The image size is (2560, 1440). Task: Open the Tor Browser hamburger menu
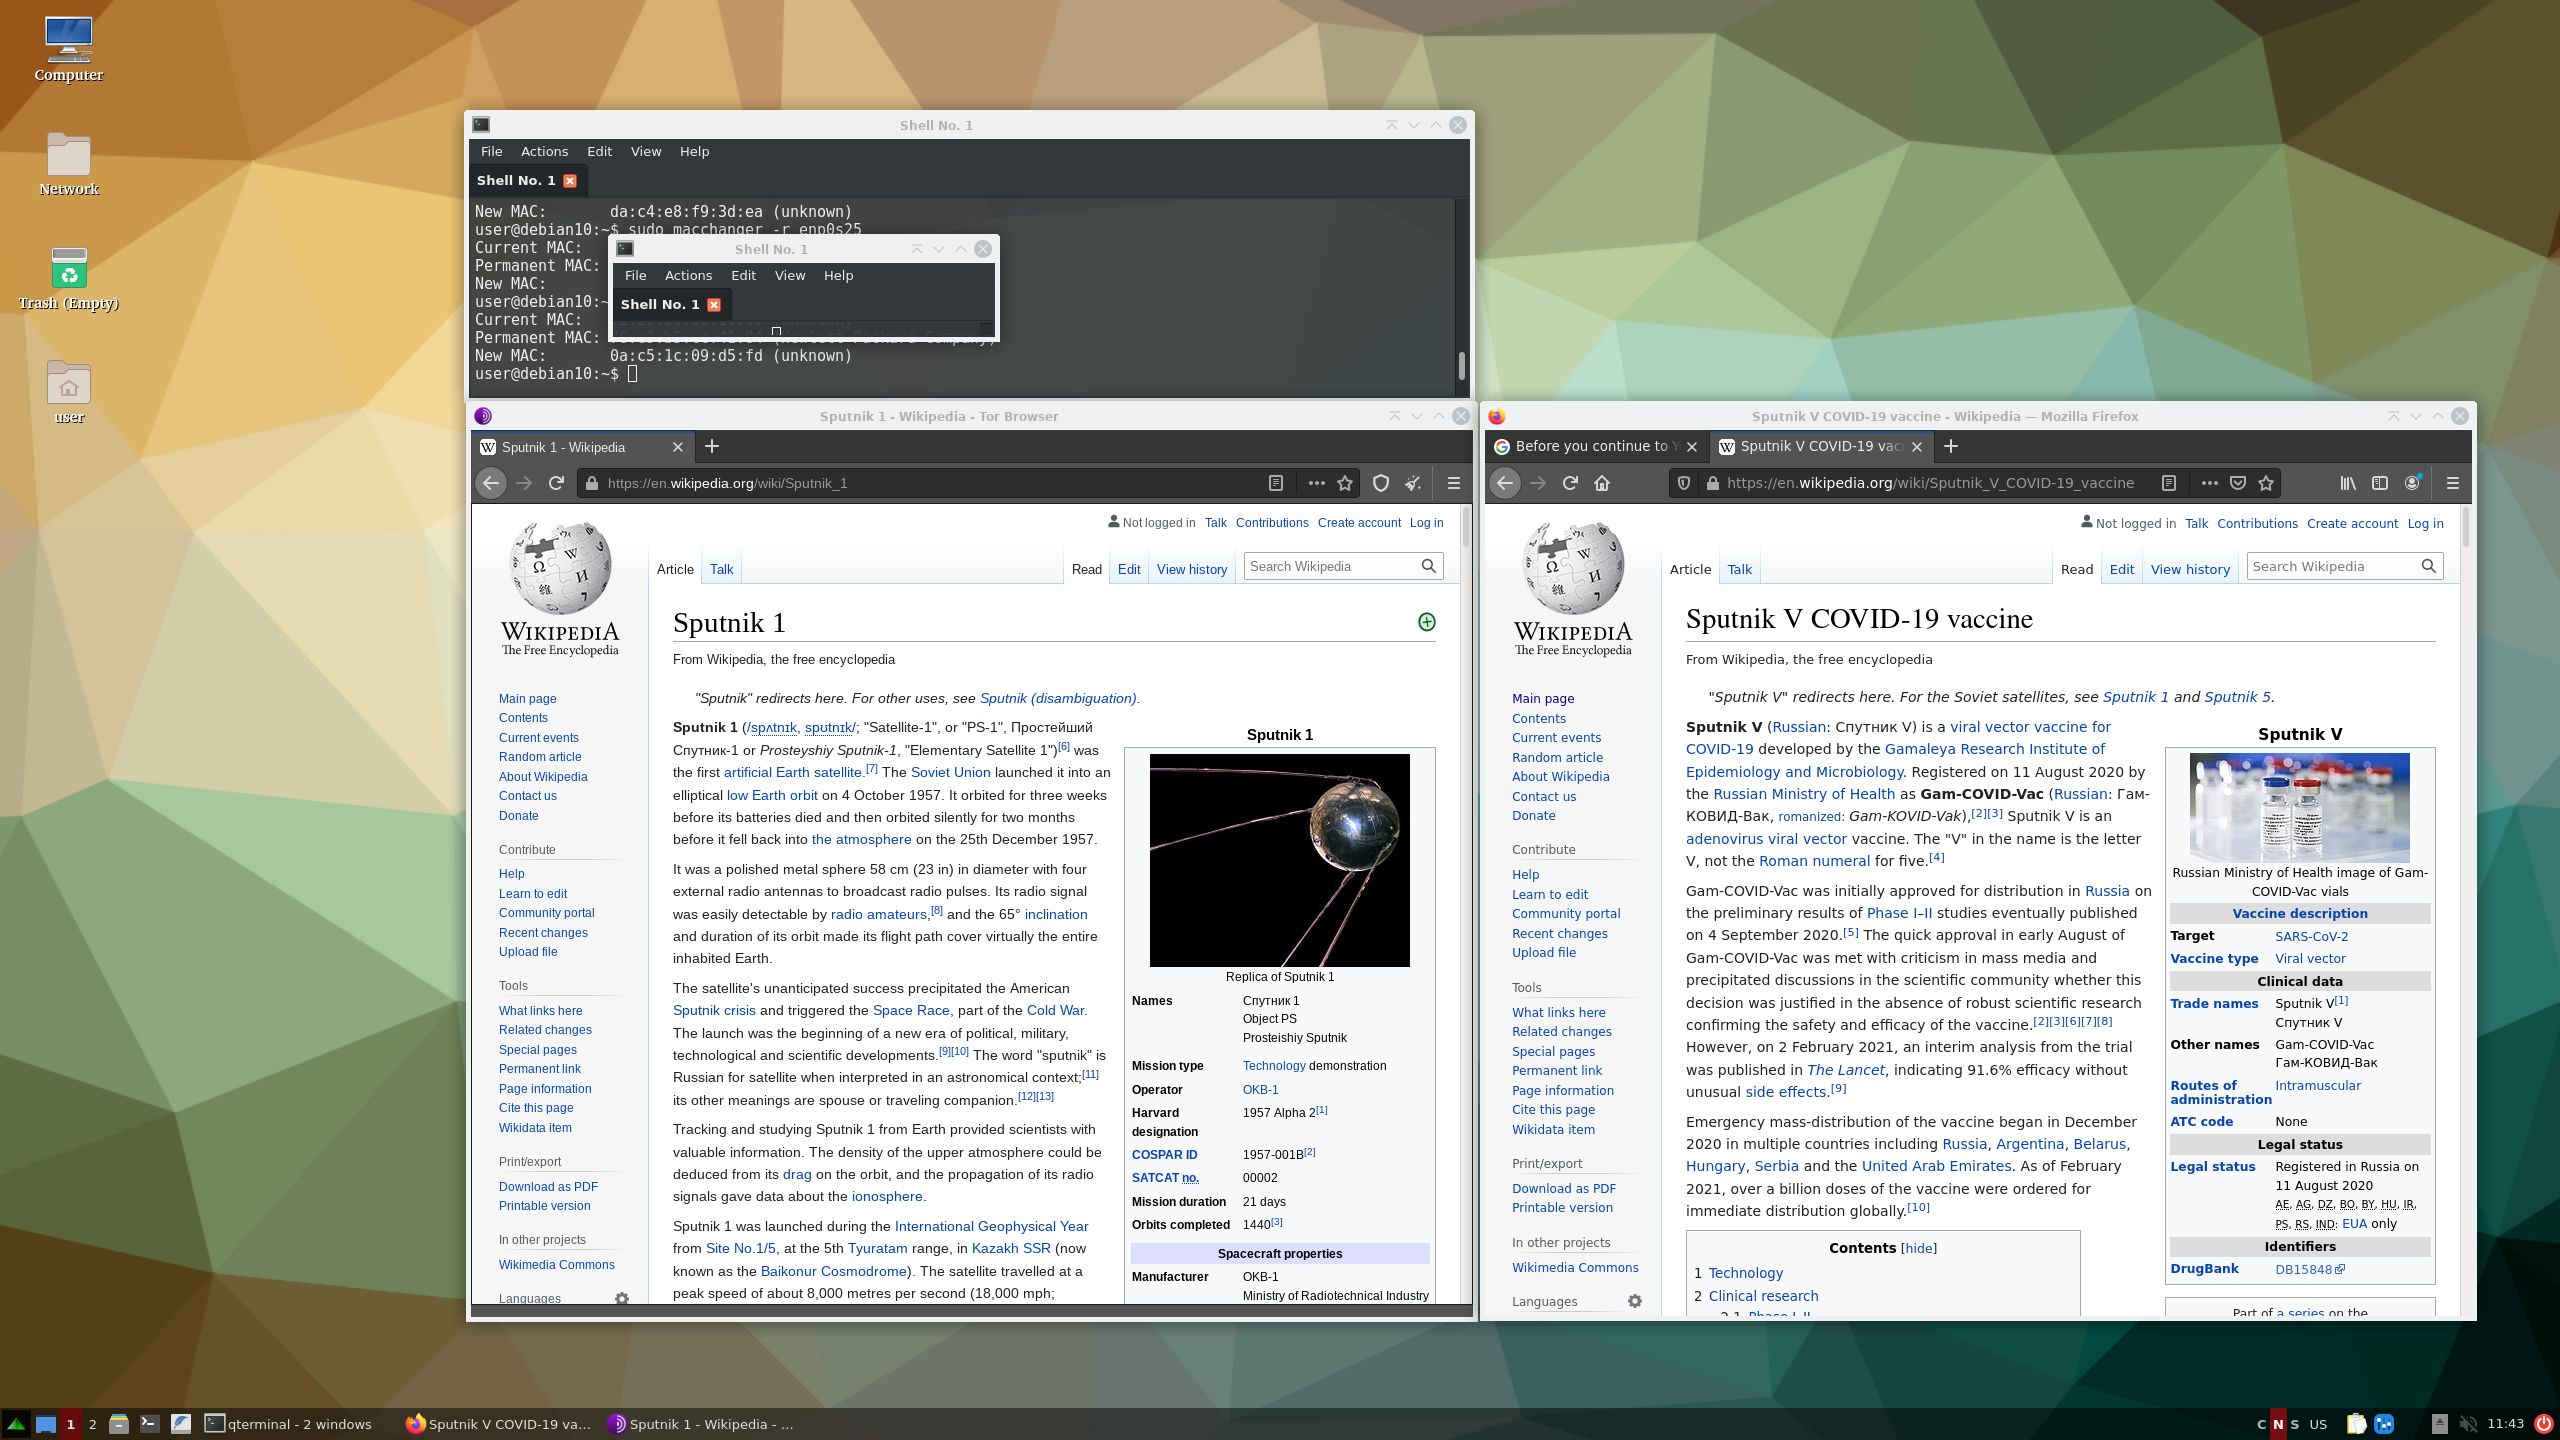(1454, 483)
